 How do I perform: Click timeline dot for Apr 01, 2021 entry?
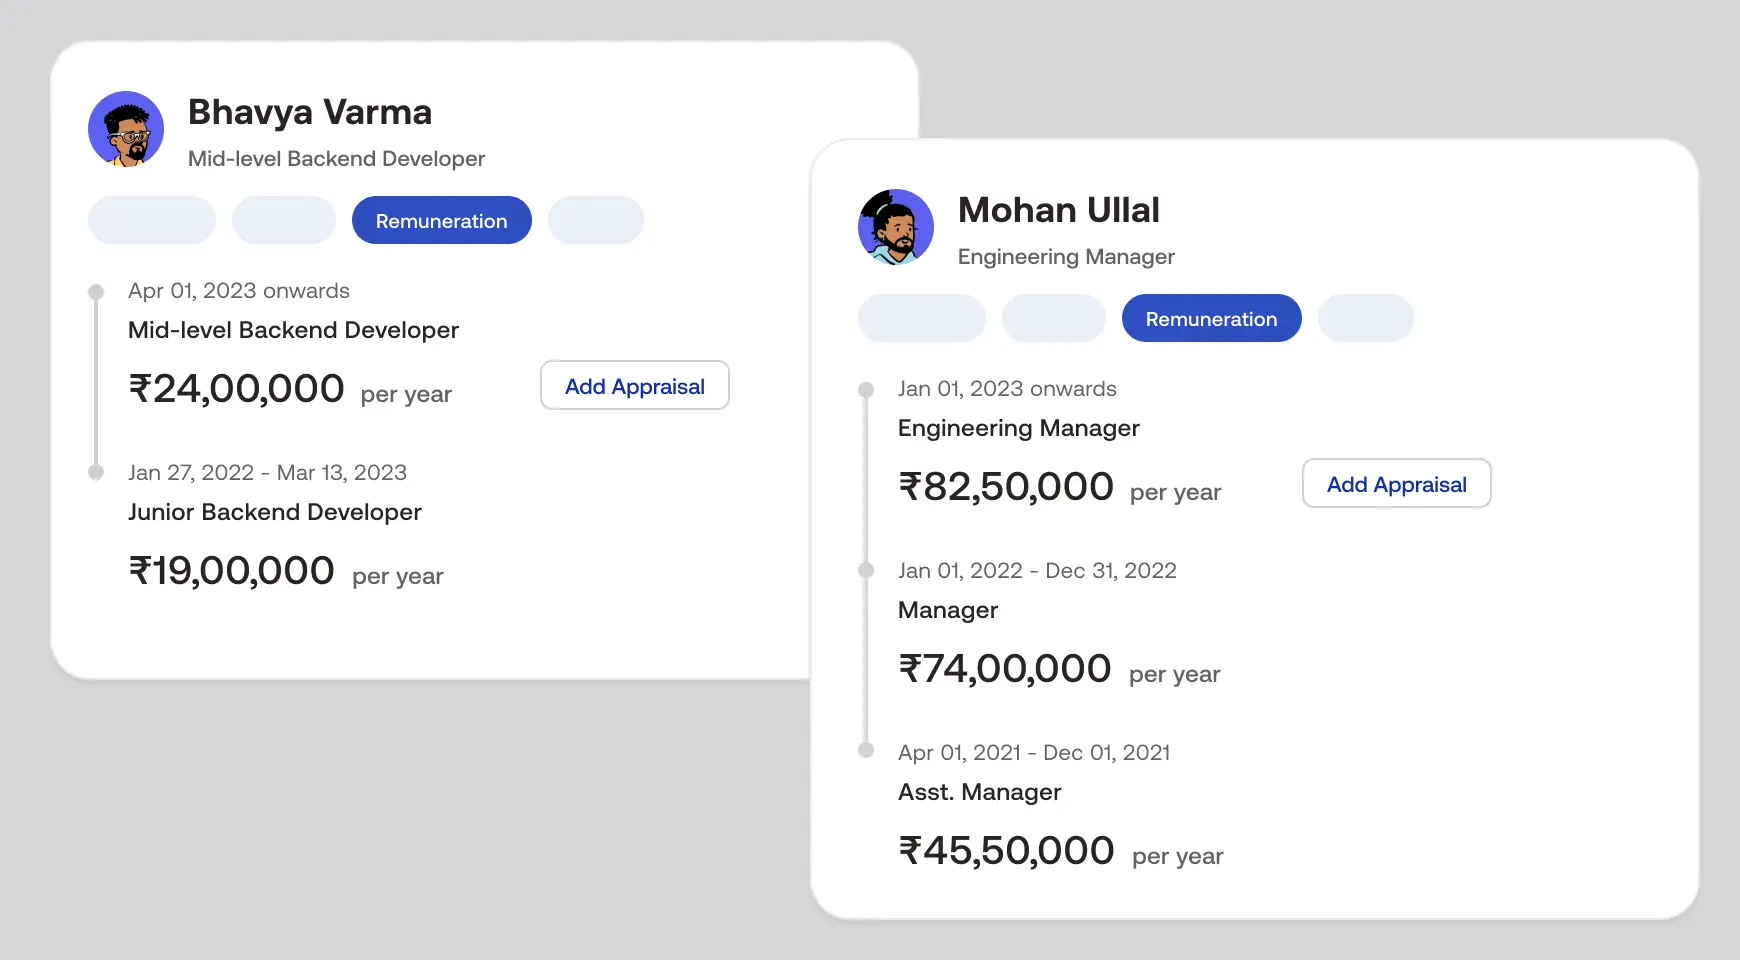(x=866, y=750)
